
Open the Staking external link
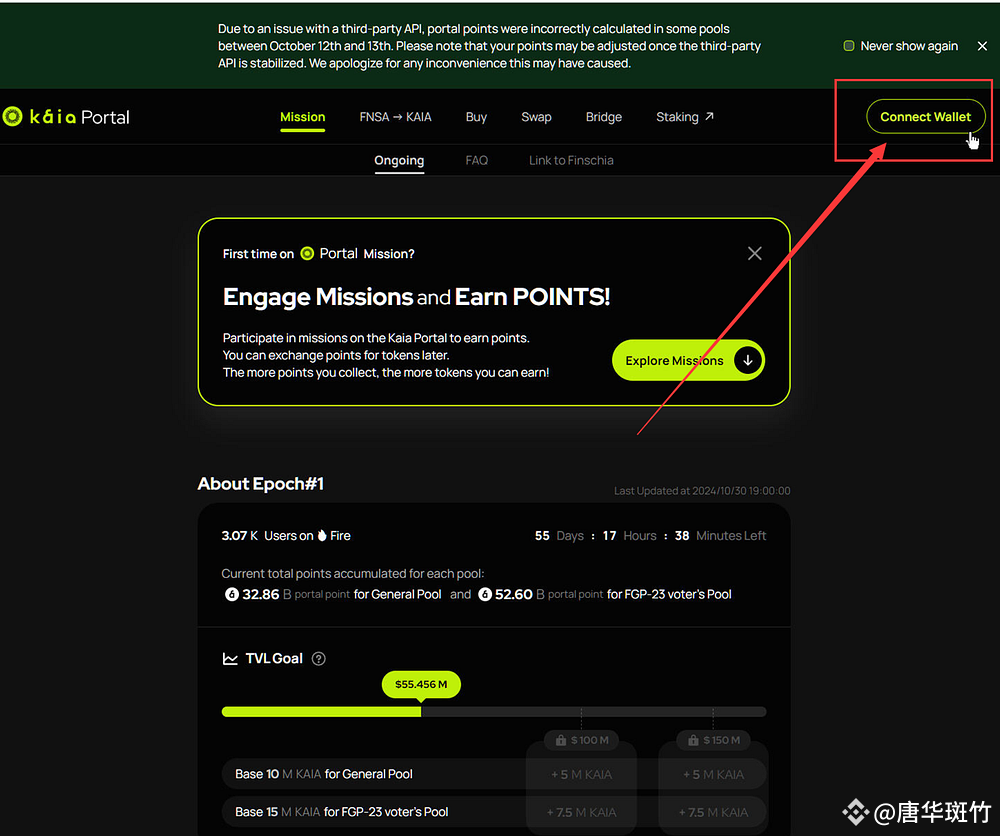[x=685, y=117]
